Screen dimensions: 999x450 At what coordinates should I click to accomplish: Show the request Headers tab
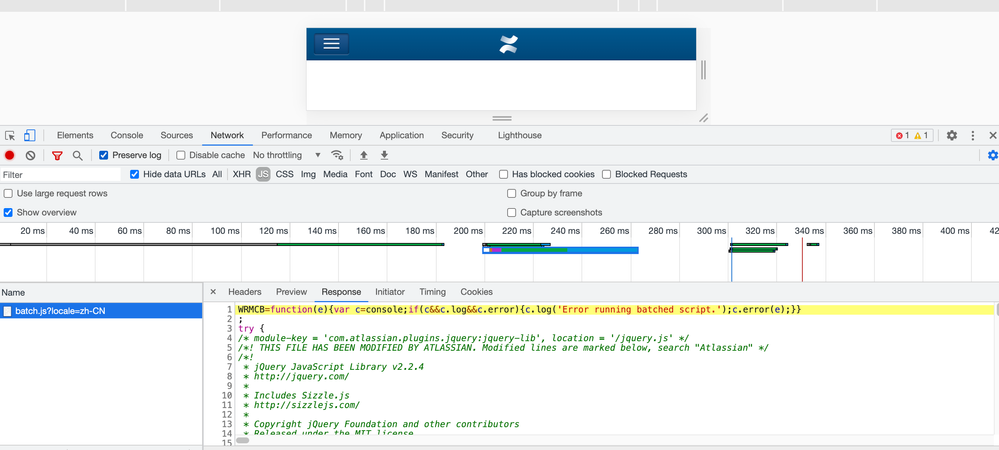[245, 292]
